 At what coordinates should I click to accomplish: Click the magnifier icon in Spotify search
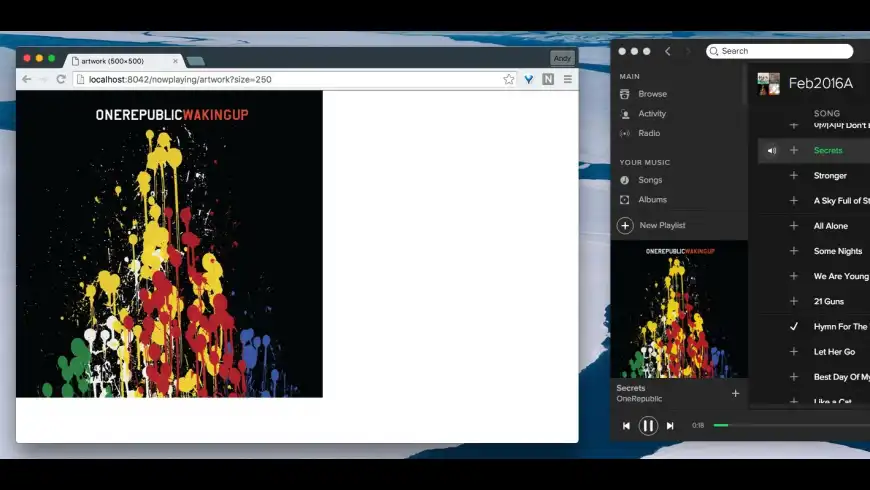point(714,51)
